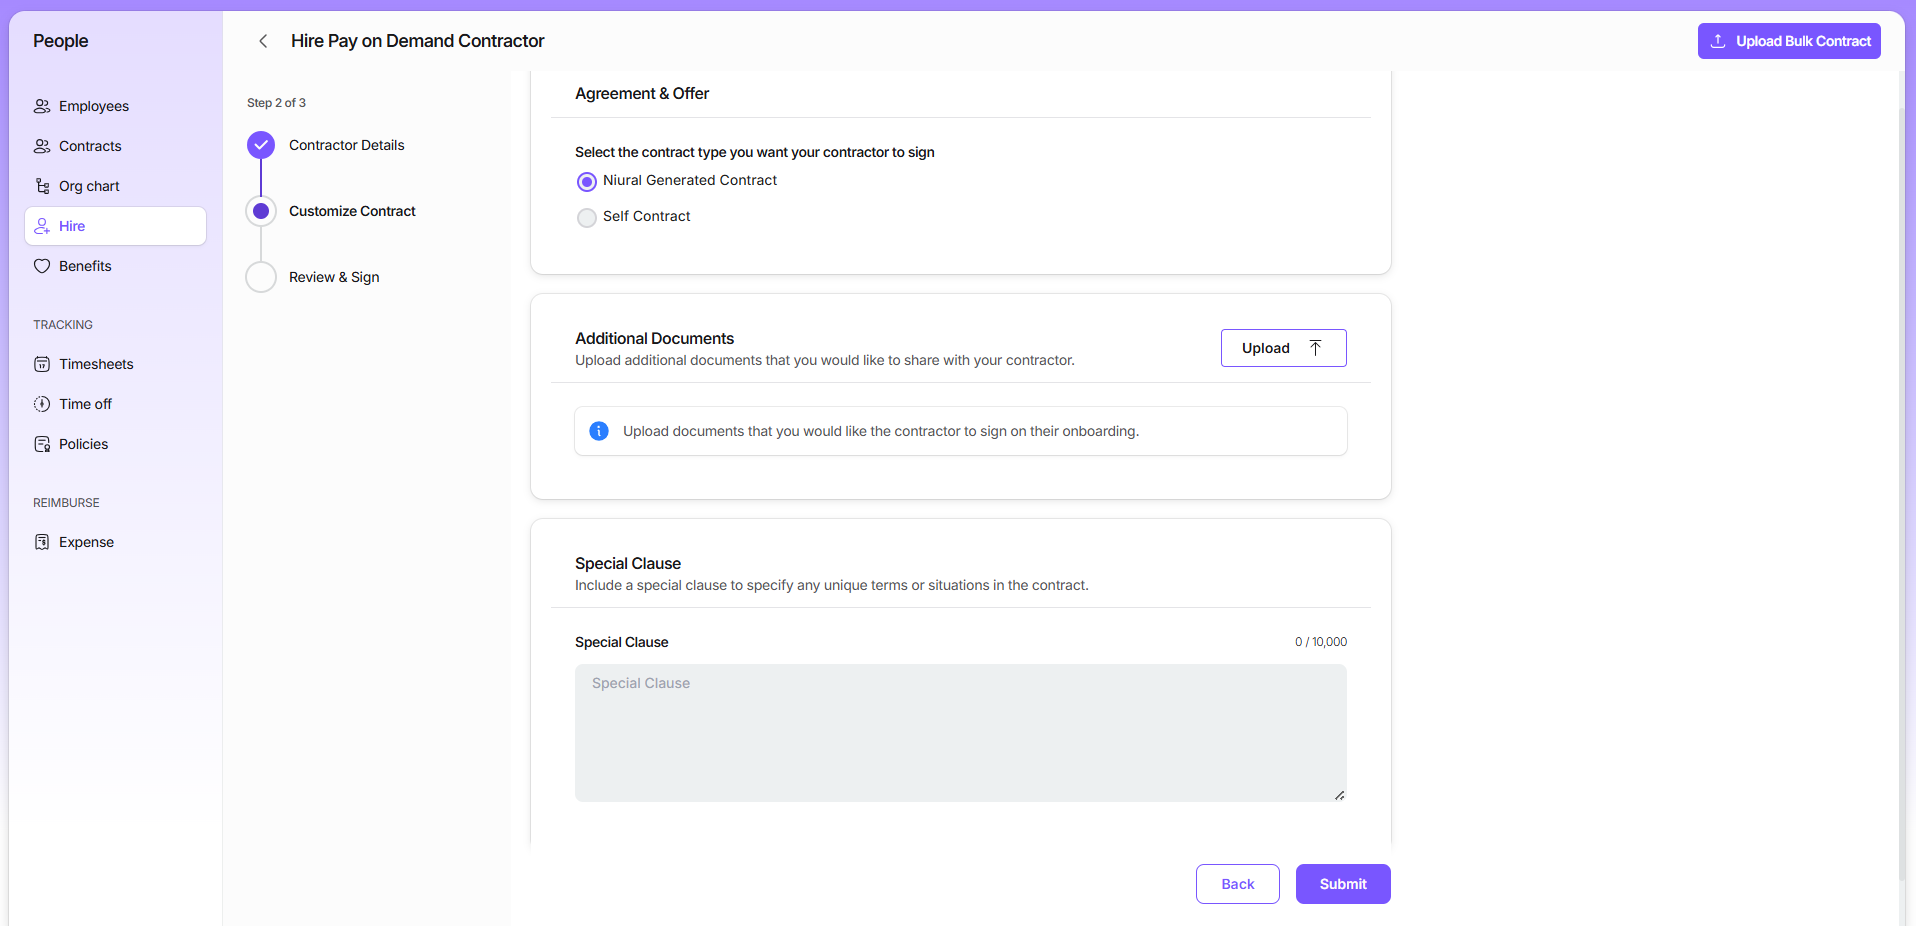
Task: Click 'Hire Pay on Demand Contractor' title
Action: pyautogui.click(x=418, y=41)
